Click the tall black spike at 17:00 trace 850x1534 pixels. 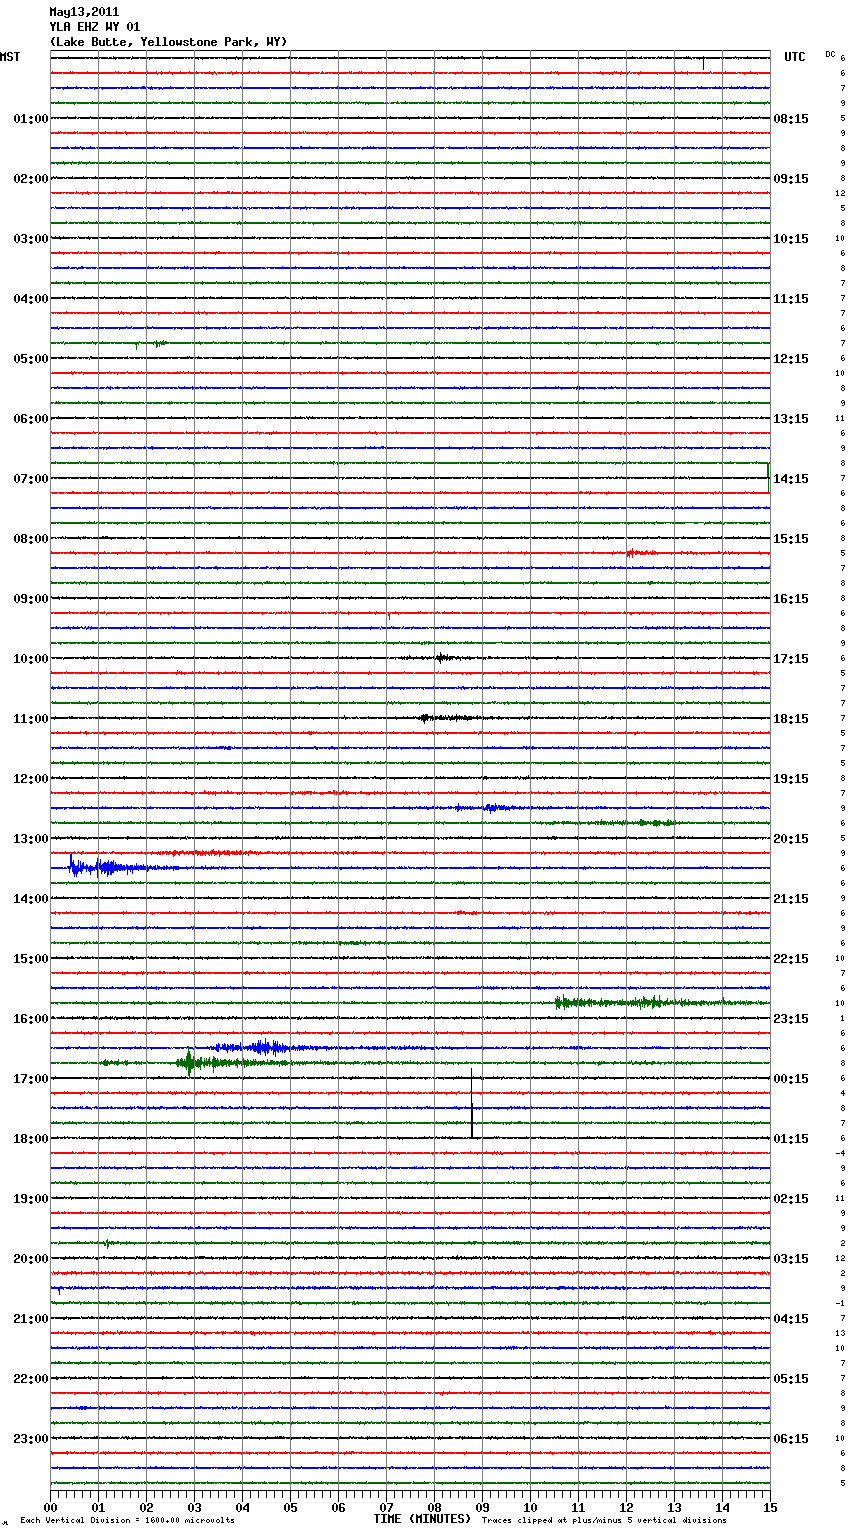coord(472,1102)
